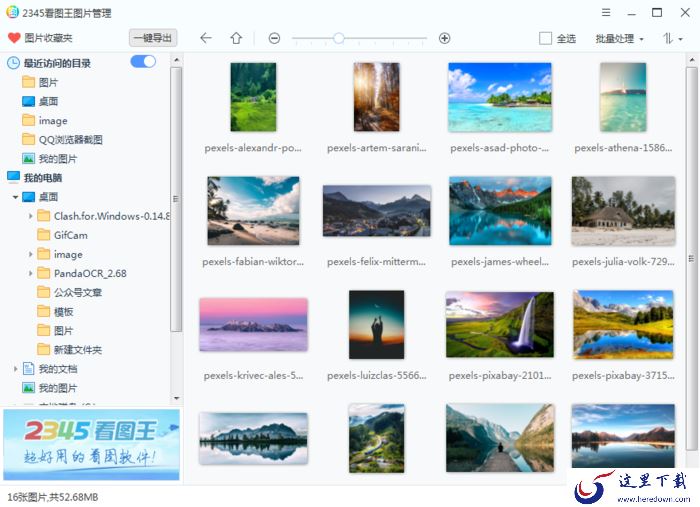The width and height of the screenshot is (700, 507).
Task: Click the GifCam folder icon
Action: 43,235
